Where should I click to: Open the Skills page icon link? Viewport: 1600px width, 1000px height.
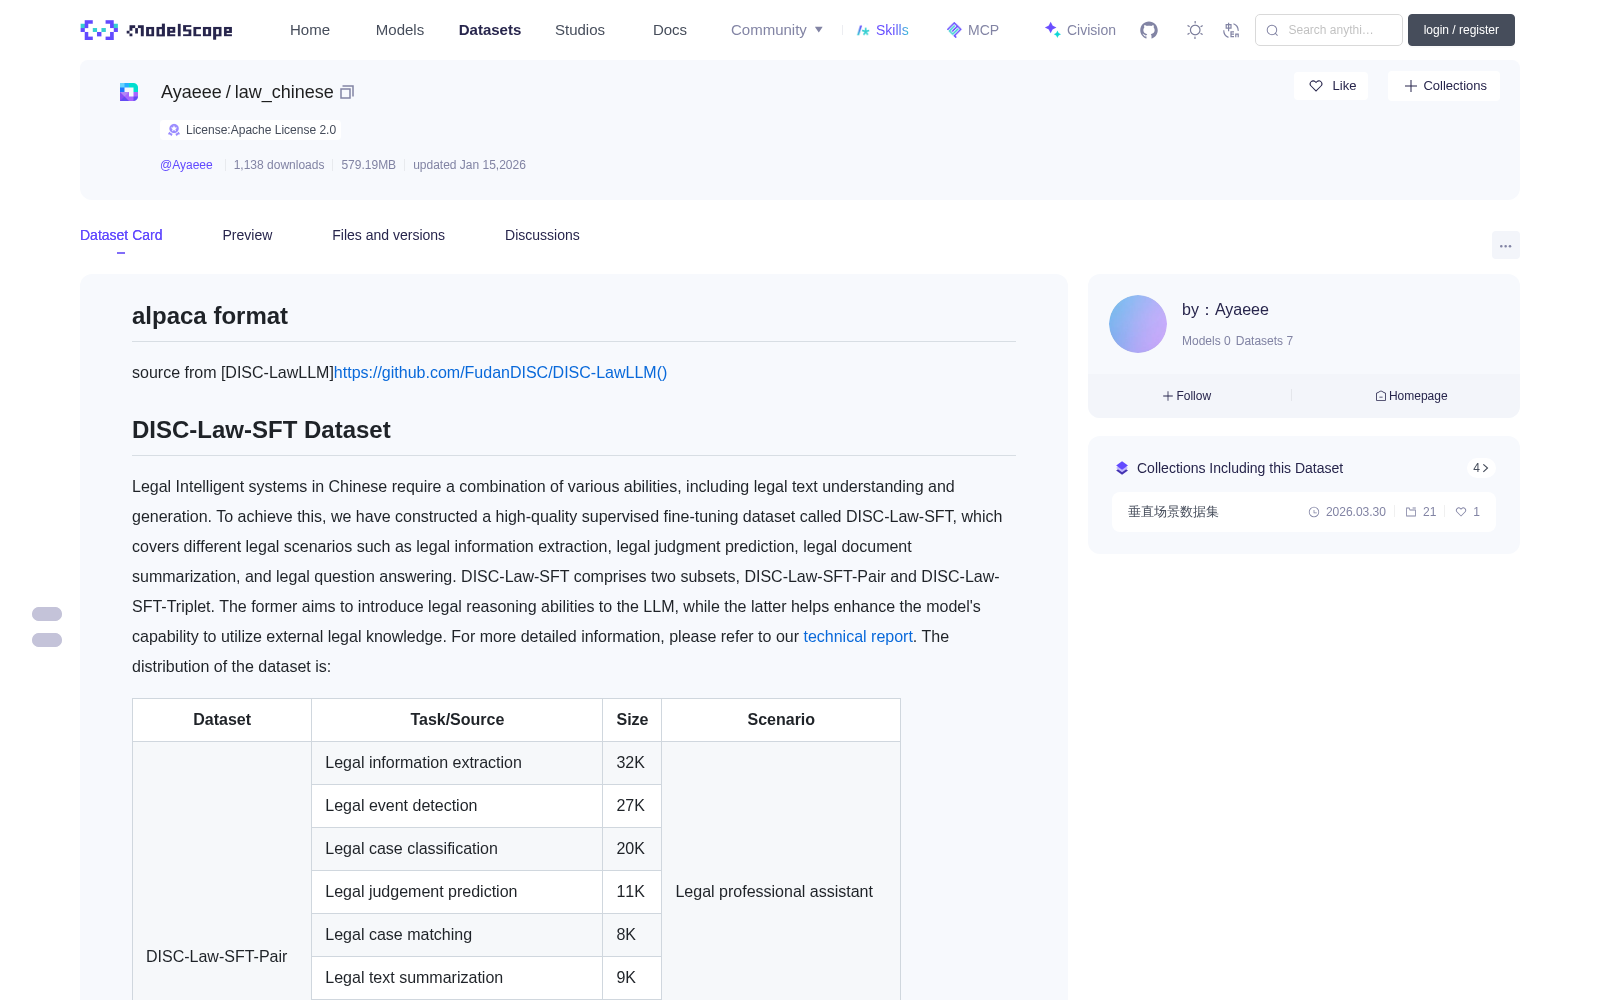click(x=882, y=30)
